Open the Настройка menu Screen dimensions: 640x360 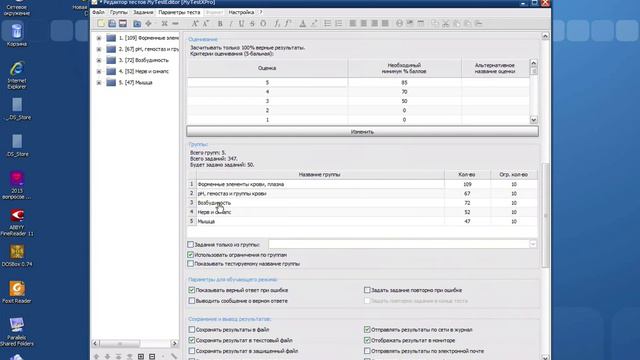pyautogui.click(x=241, y=12)
